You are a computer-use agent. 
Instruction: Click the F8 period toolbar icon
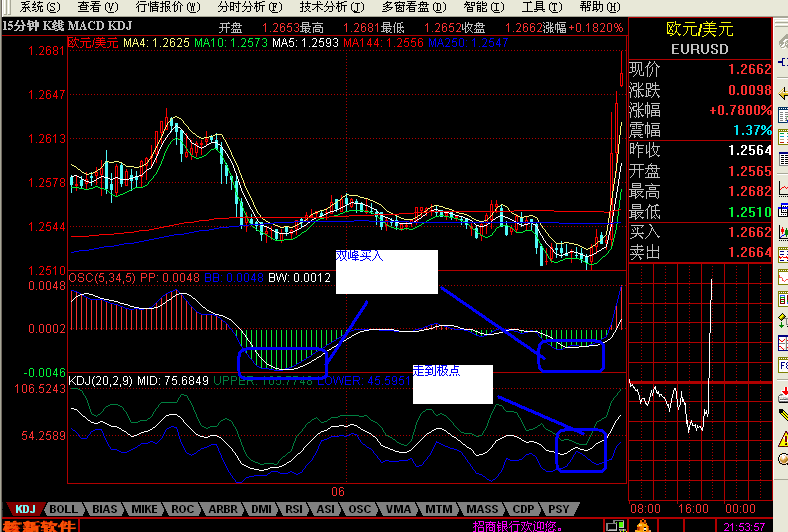pyautogui.click(x=783, y=365)
